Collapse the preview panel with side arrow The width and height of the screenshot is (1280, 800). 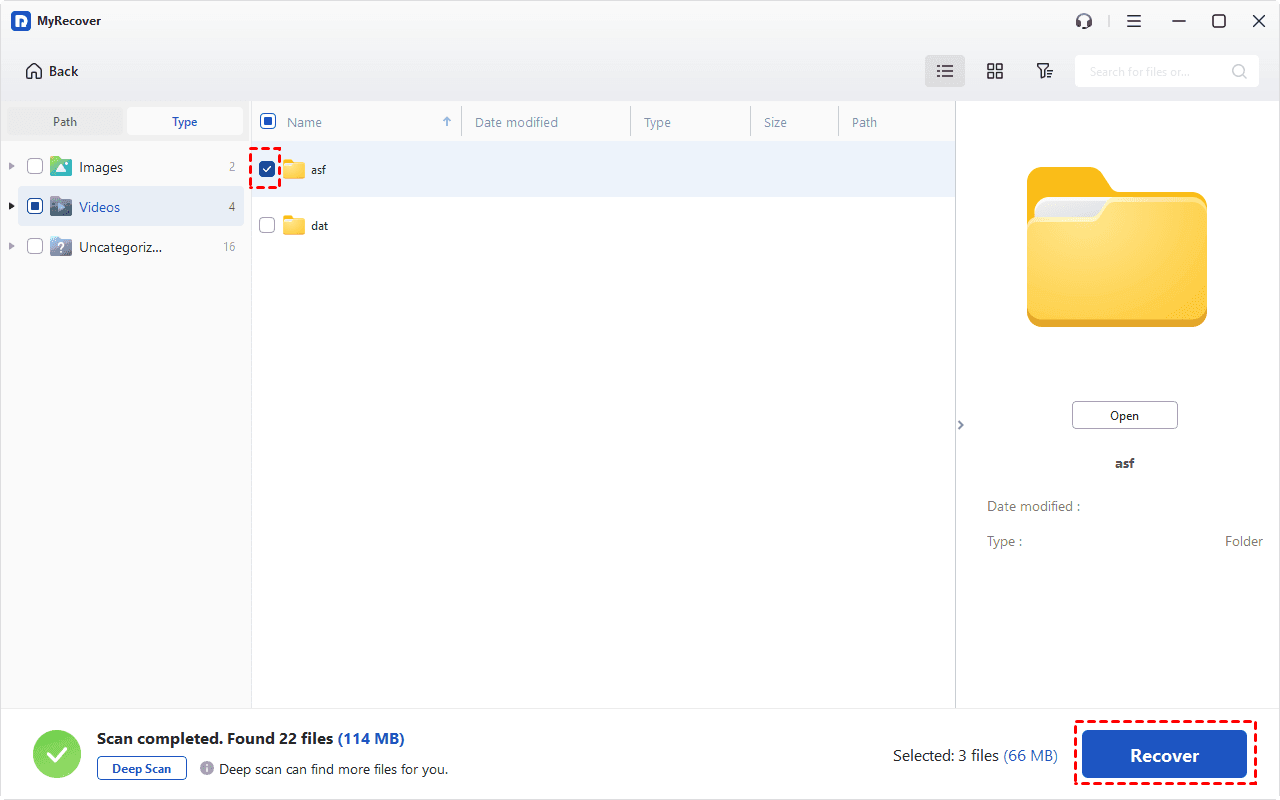[x=961, y=425]
